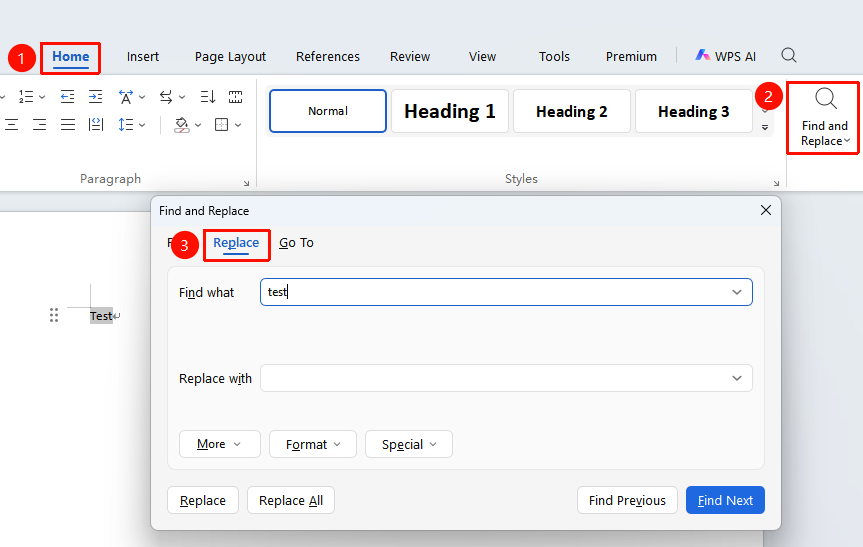Expand the Borders dropdown arrow

238,125
